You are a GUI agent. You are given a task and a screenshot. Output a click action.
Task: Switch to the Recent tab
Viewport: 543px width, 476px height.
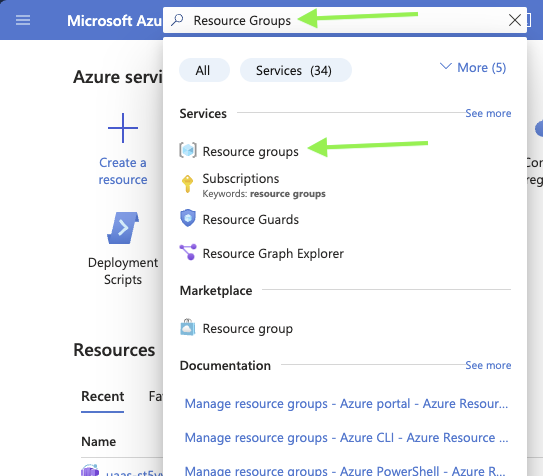[x=103, y=396]
